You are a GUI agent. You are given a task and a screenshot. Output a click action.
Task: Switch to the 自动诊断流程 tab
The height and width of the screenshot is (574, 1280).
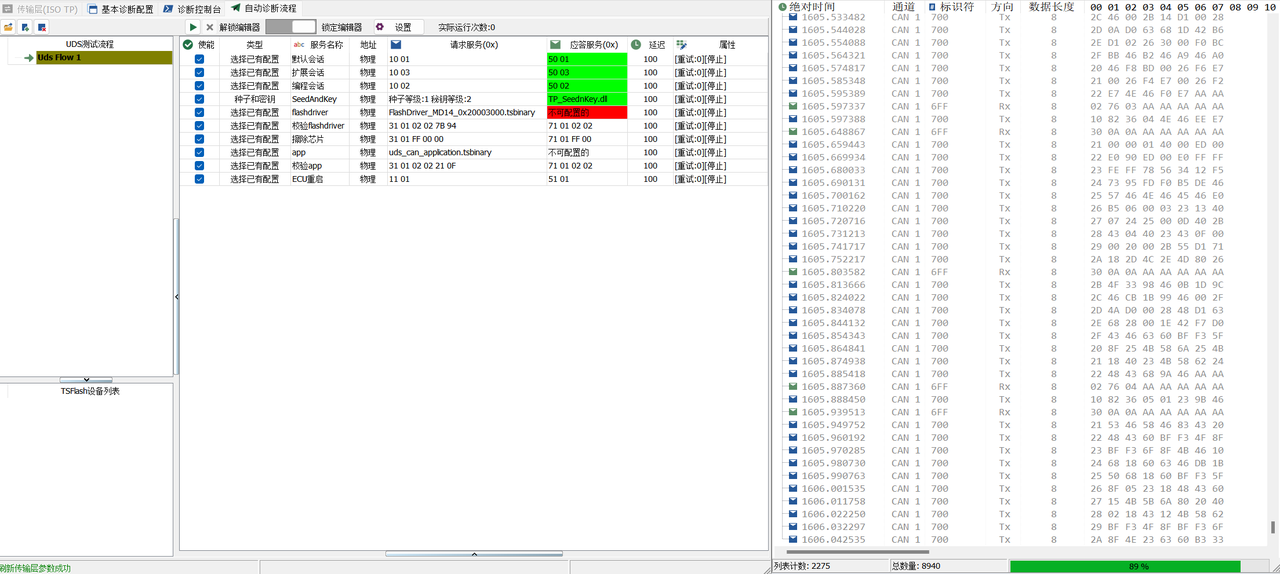pos(263,8)
